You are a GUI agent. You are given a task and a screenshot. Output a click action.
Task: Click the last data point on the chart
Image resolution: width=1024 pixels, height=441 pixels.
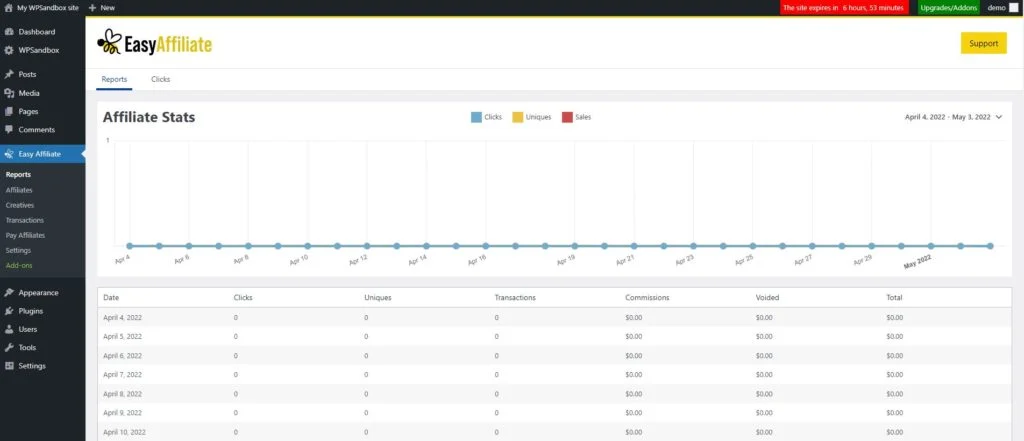[990, 246]
